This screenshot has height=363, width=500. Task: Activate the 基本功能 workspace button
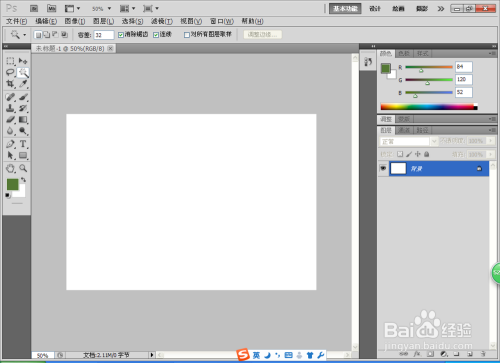(345, 9)
